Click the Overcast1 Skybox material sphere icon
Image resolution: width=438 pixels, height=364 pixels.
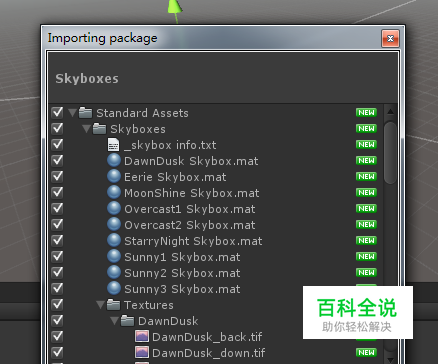coord(114,208)
